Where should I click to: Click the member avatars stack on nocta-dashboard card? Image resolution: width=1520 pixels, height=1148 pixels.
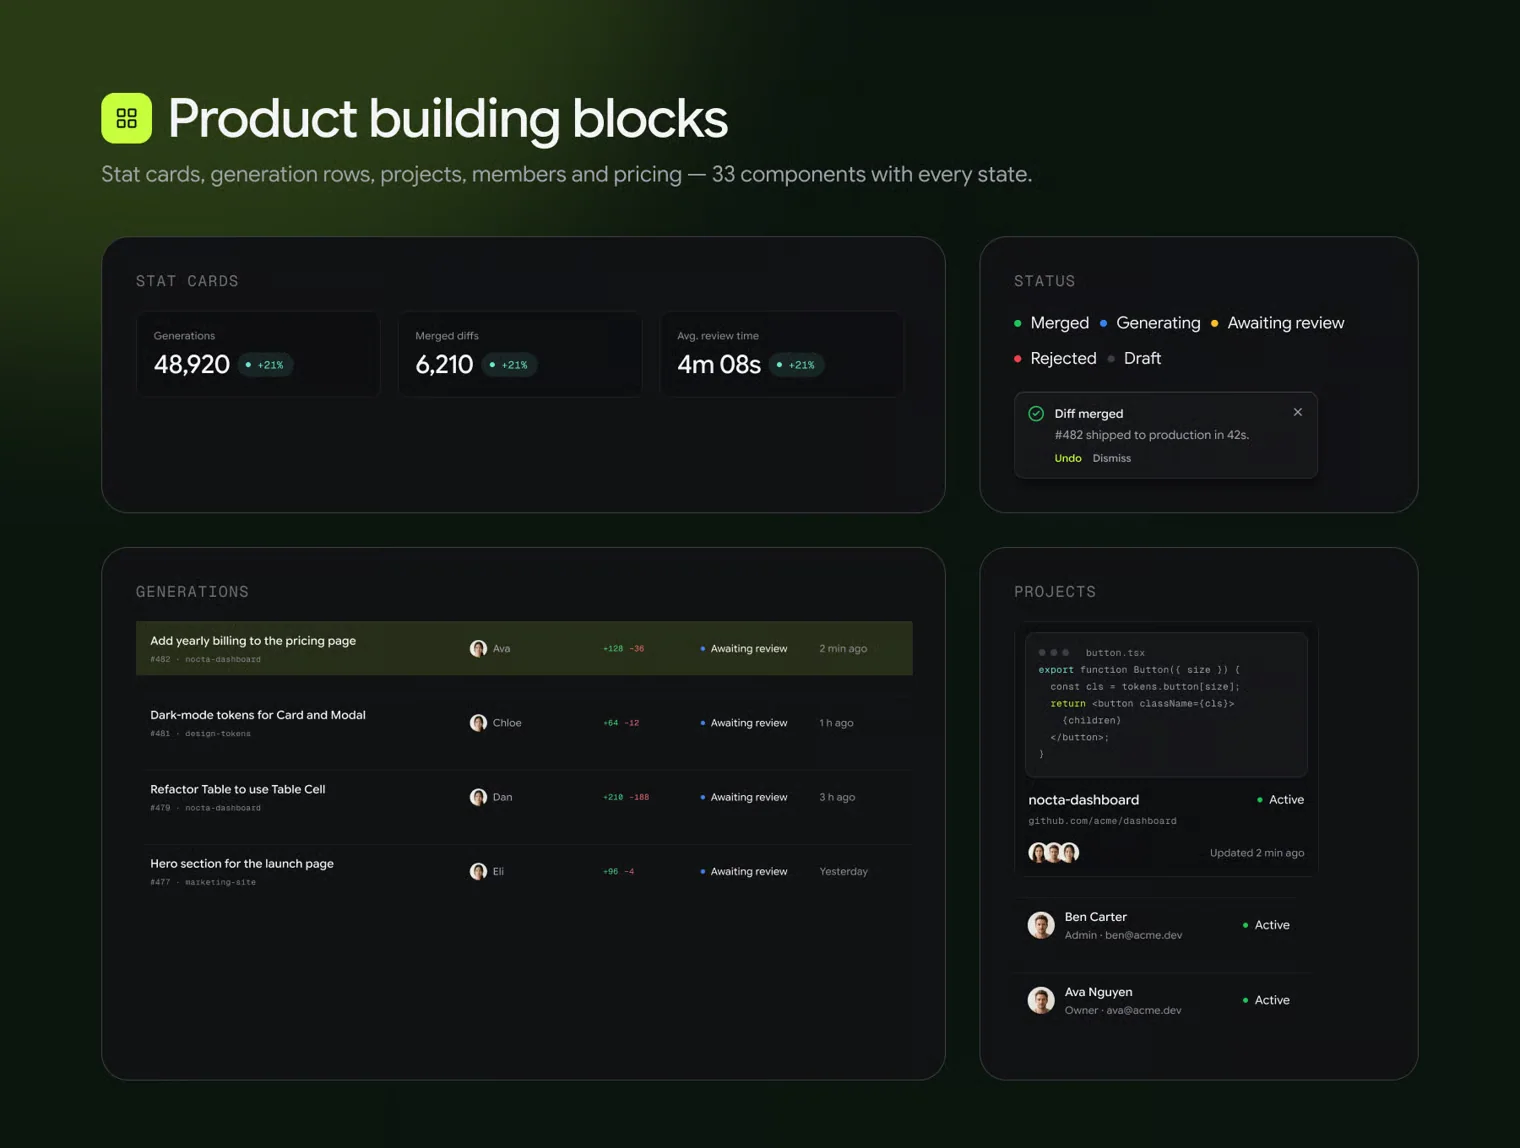(1054, 852)
